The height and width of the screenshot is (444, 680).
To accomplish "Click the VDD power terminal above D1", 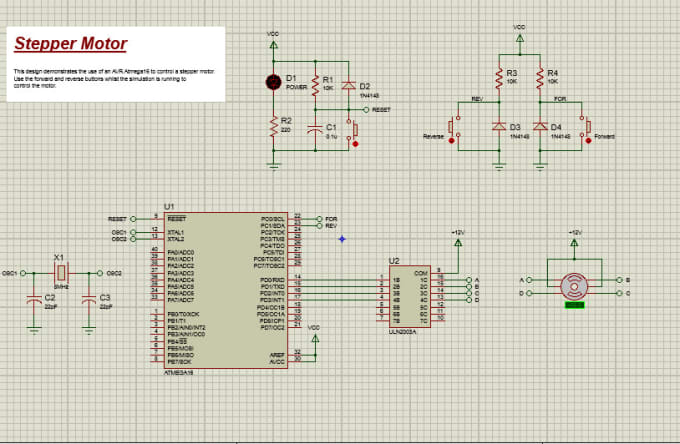I will 273,45.
